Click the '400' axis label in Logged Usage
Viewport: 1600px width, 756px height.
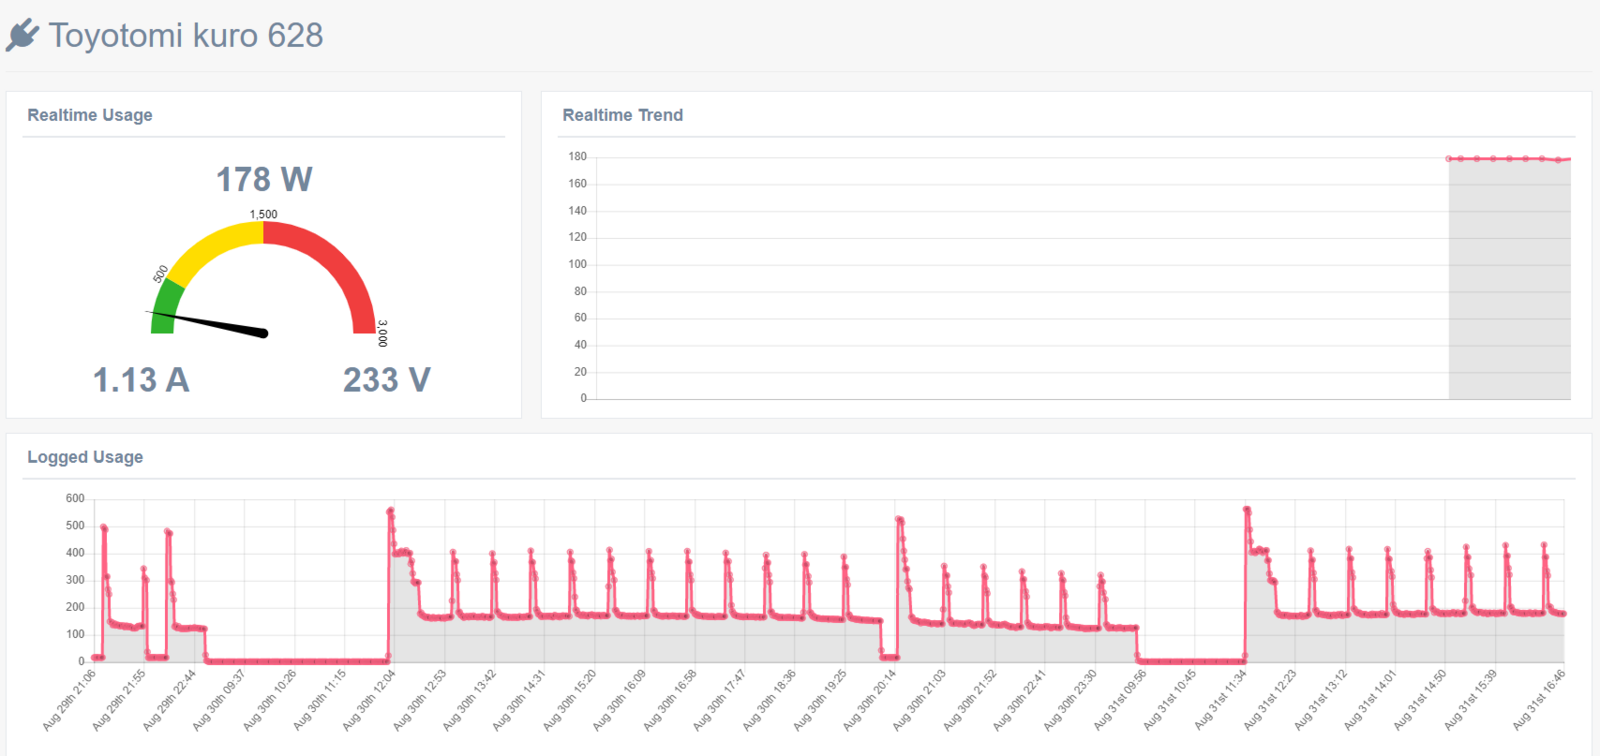[75, 553]
